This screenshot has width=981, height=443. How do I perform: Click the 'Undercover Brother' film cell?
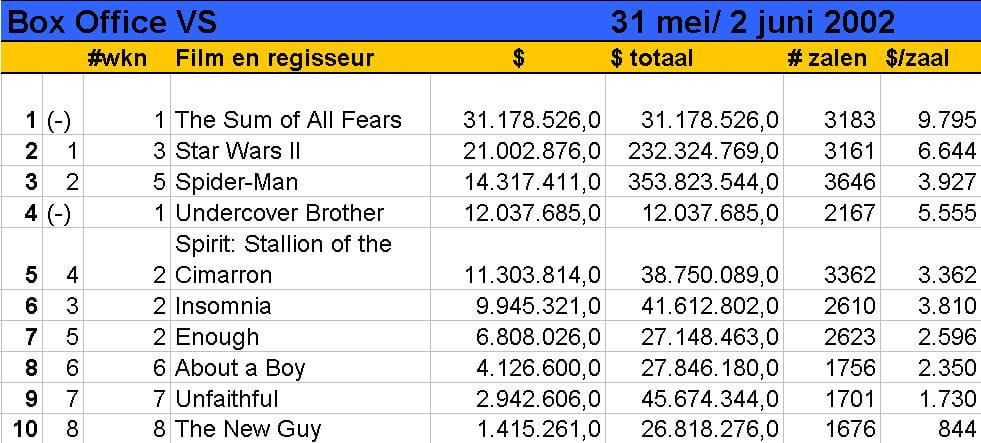279,213
